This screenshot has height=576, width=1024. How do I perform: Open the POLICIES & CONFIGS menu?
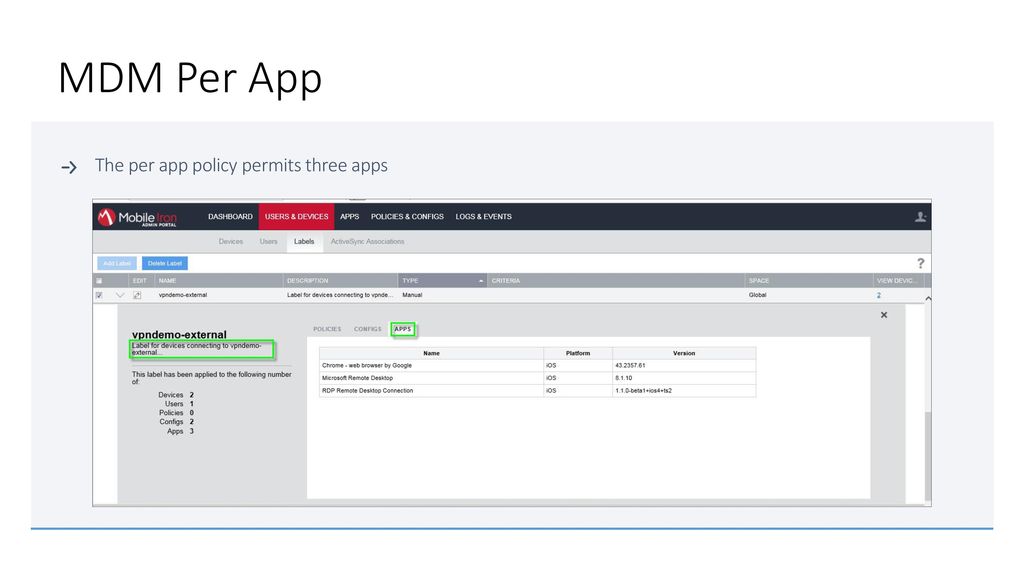coord(407,217)
